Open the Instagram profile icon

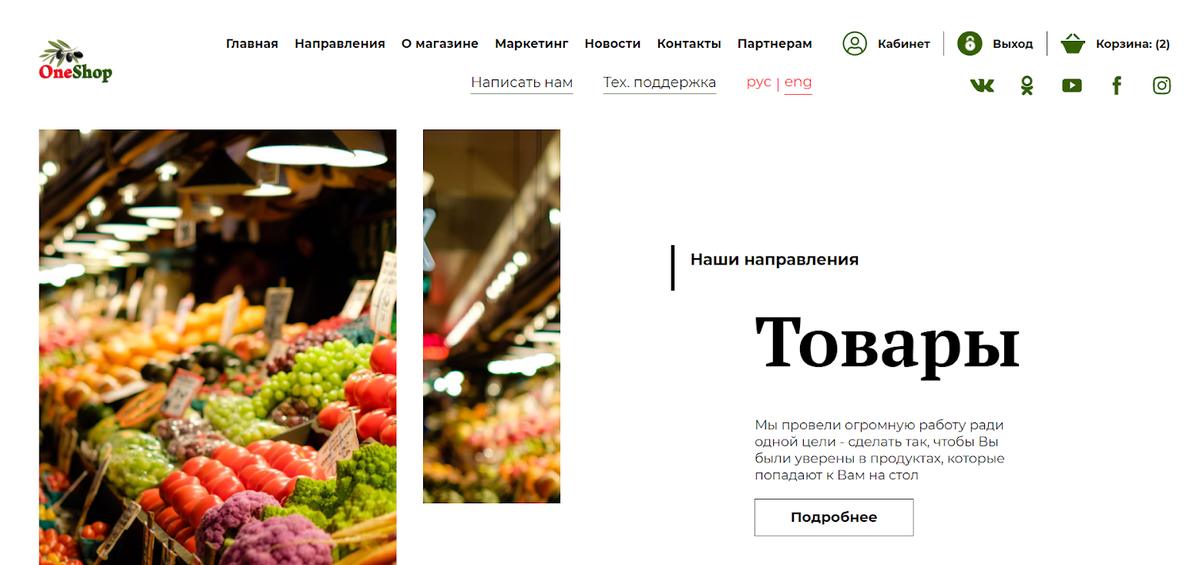pyautogui.click(x=1162, y=86)
